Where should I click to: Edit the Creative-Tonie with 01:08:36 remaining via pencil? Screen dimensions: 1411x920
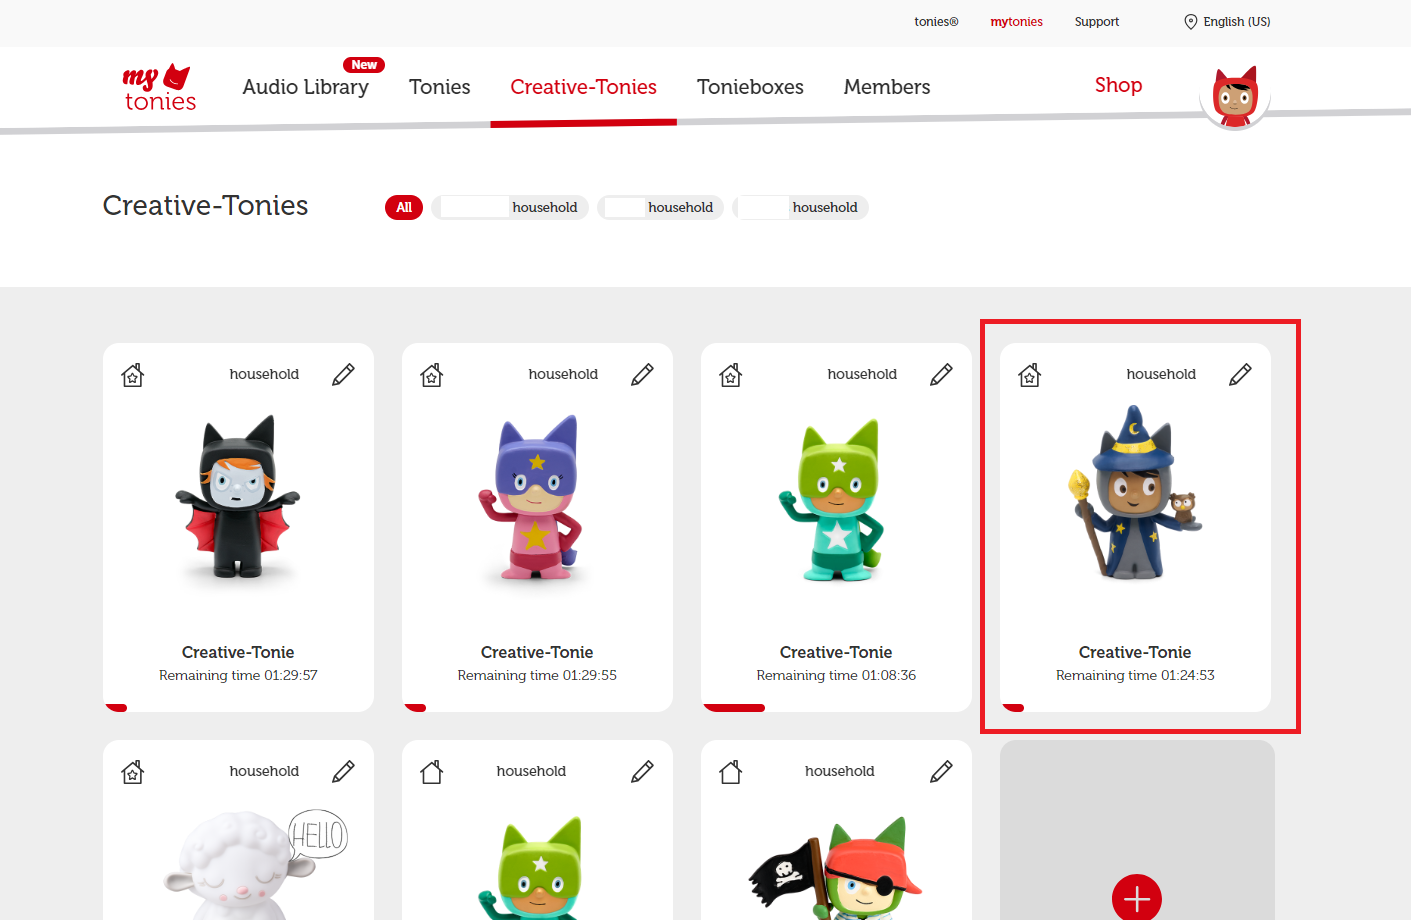coord(941,375)
